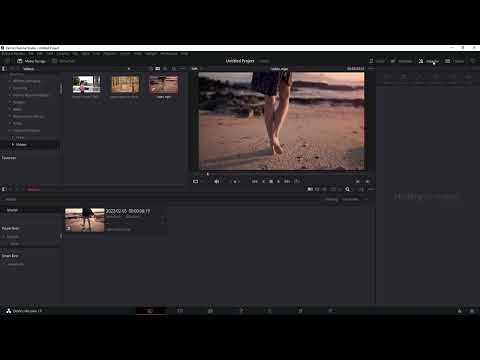Click the DaVinci Resolve 17 logo

click(9, 311)
